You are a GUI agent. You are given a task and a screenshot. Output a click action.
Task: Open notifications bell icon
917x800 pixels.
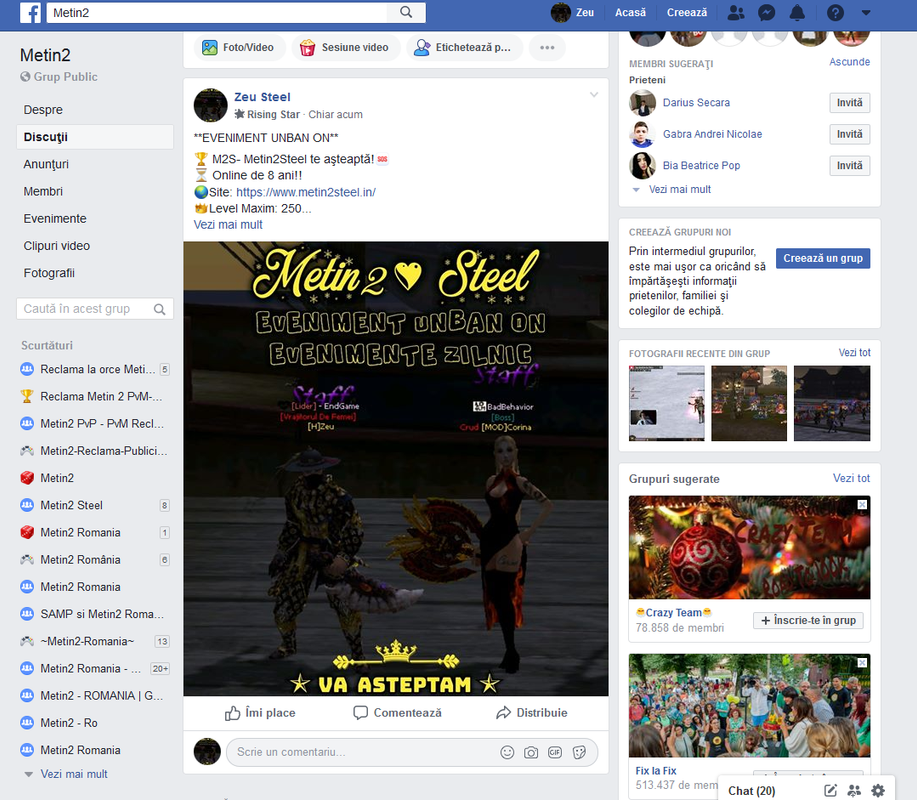click(x=797, y=12)
